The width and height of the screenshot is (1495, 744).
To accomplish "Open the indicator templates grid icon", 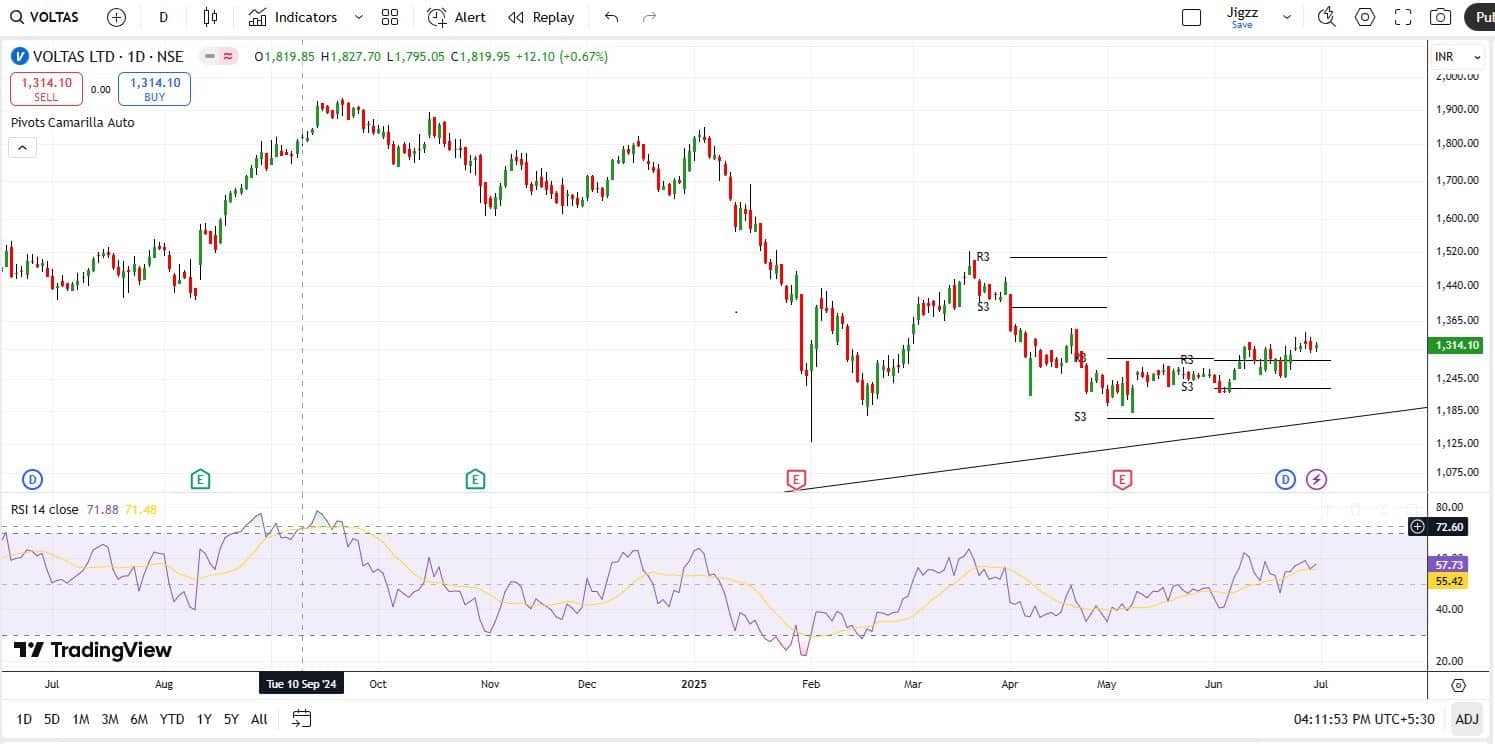I will click(x=390, y=17).
